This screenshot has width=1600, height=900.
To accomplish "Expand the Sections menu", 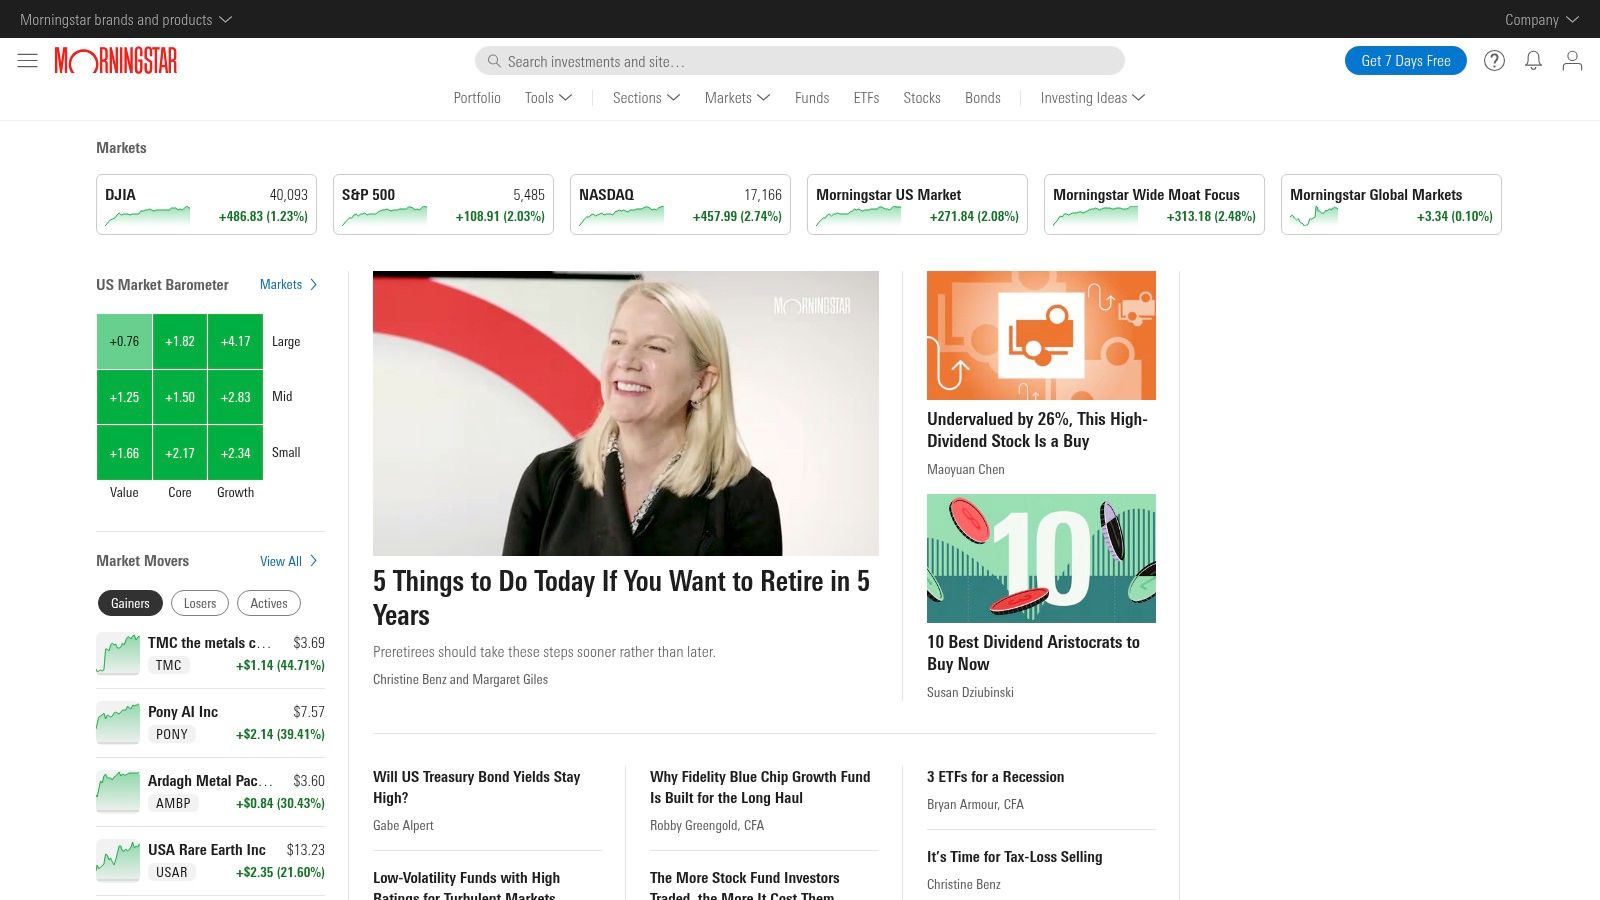I will (646, 98).
